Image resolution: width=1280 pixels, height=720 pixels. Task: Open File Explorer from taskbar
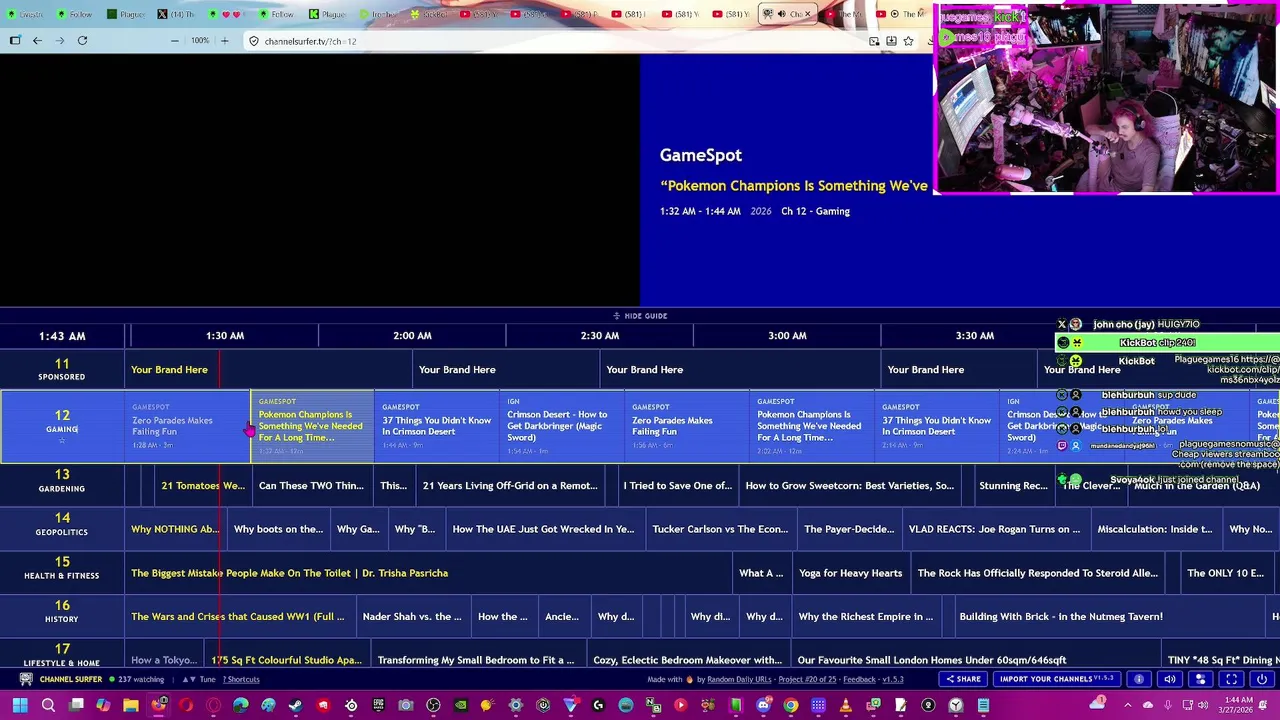pos(131,706)
